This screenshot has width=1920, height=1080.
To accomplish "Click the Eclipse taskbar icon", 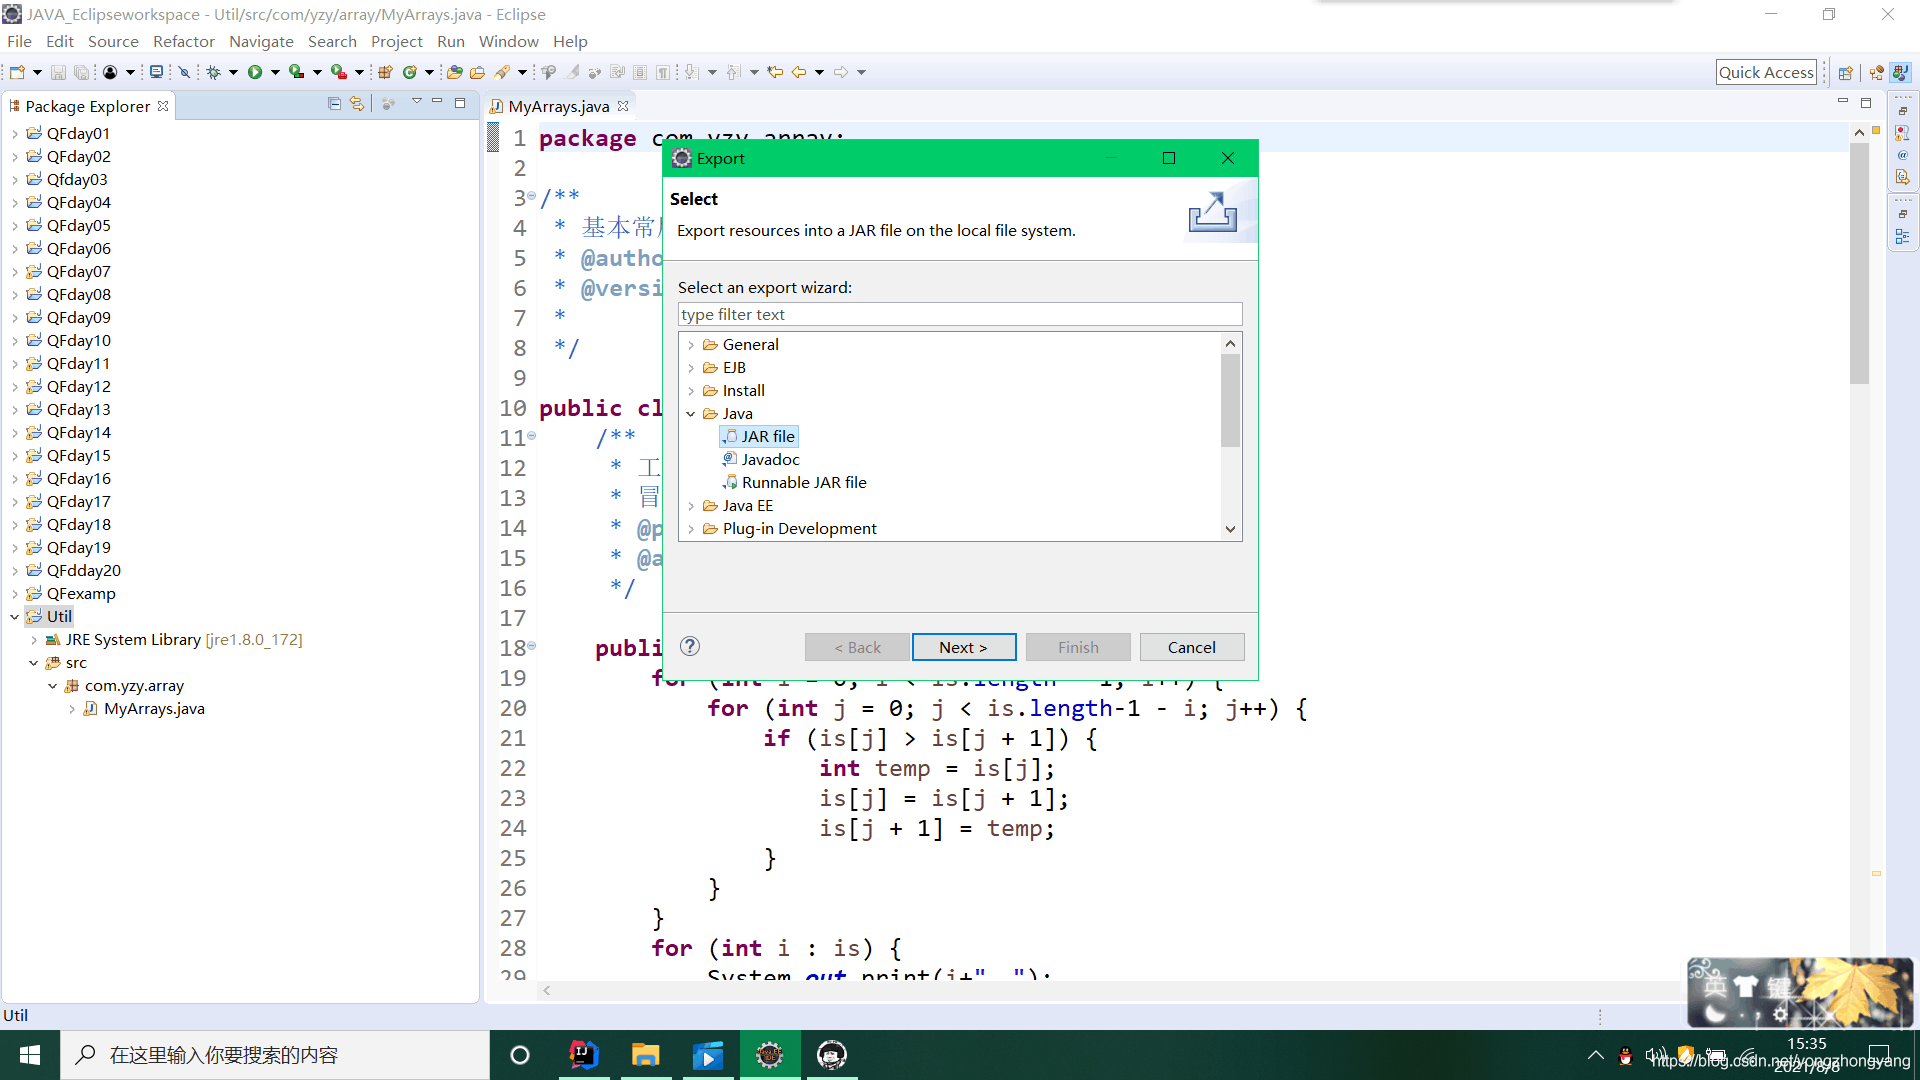I will pos(769,1055).
